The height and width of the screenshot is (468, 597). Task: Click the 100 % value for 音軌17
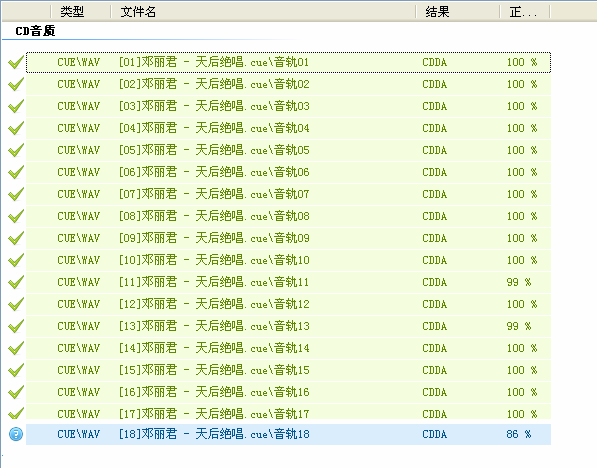[x=522, y=414]
